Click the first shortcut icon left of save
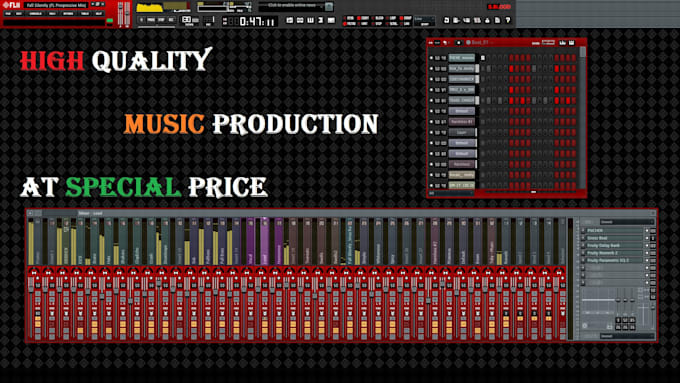680x383 pixels. pos(446,20)
